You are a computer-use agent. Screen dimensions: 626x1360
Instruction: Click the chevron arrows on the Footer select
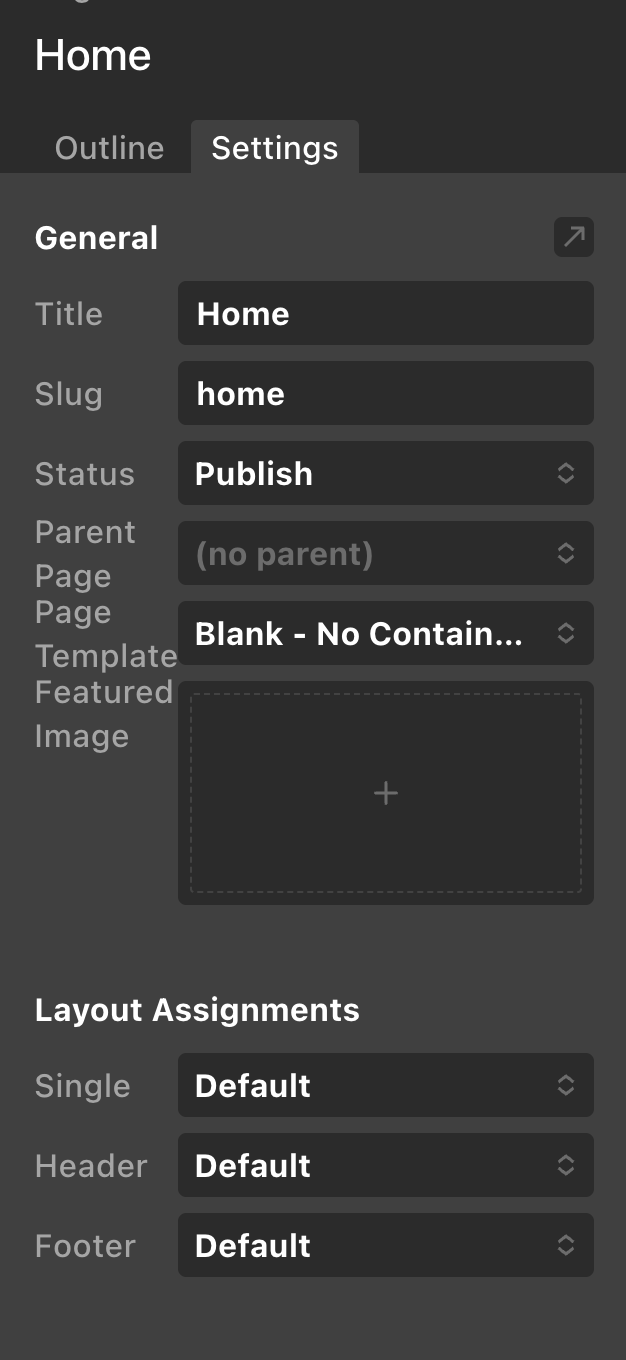[x=566, y=1245]
